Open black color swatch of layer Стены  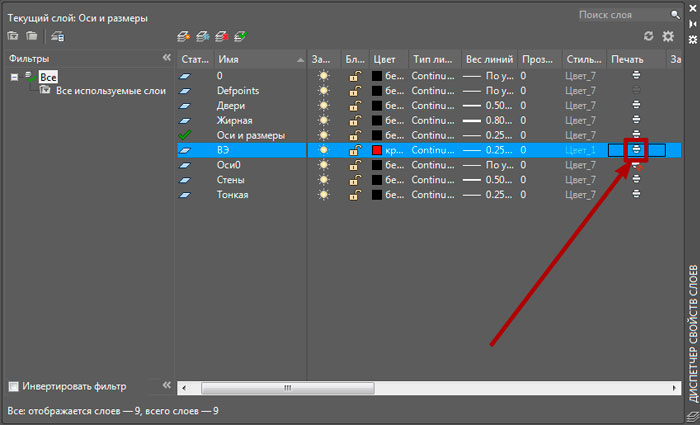[x=377, y=180]
